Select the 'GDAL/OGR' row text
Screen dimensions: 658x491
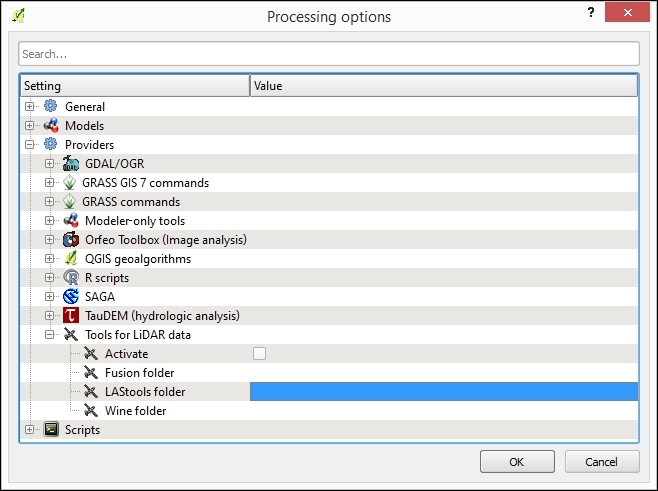pos(115,164)
